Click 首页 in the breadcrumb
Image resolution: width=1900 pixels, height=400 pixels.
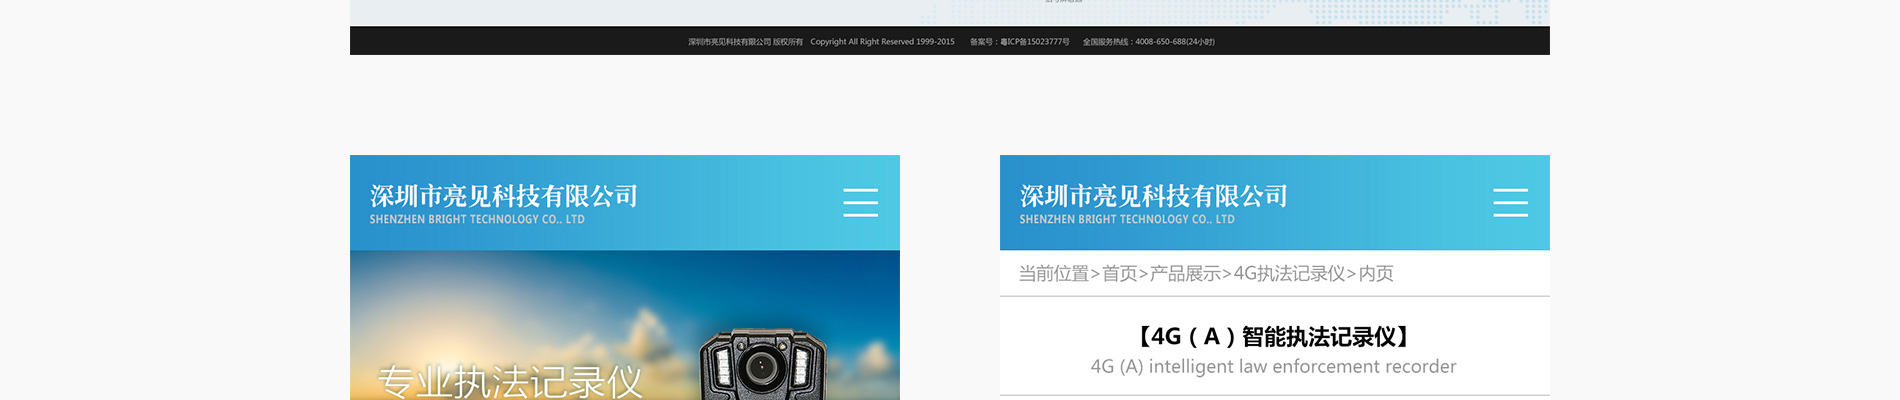[1119, 273]
